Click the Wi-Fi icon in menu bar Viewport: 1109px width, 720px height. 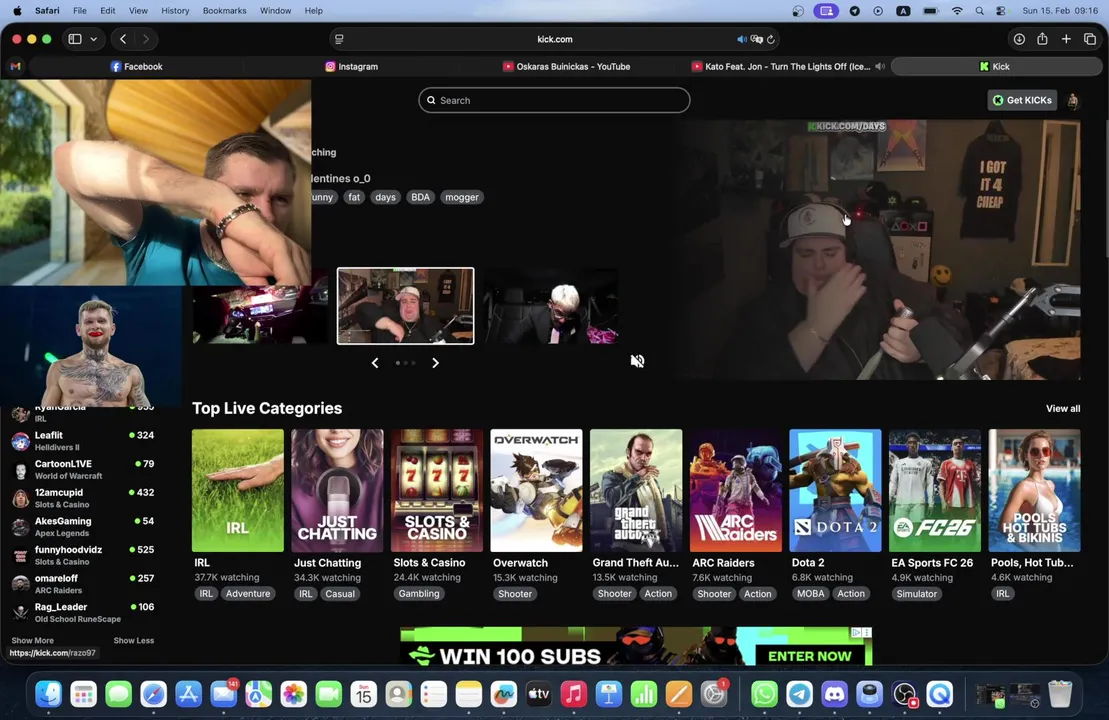[957, 11]
